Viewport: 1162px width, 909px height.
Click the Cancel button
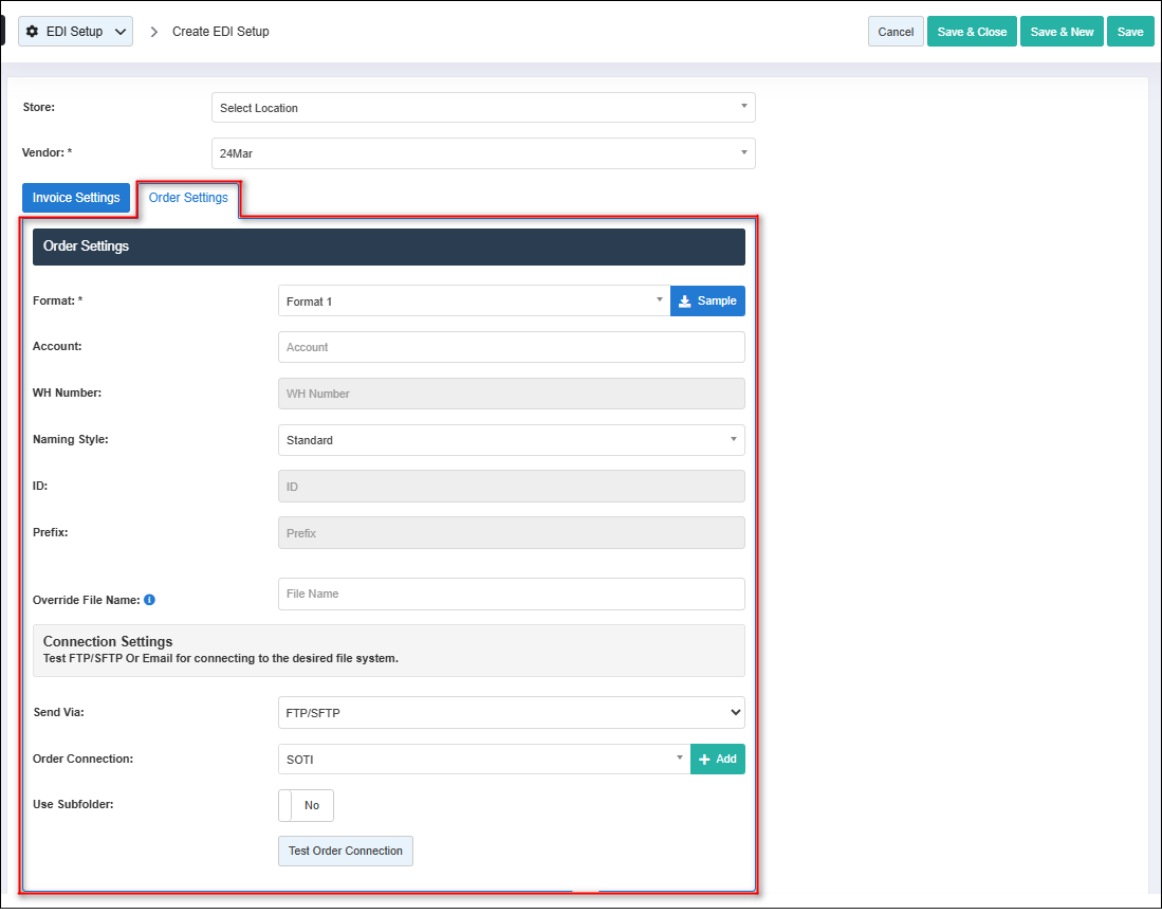click(895, 32)
